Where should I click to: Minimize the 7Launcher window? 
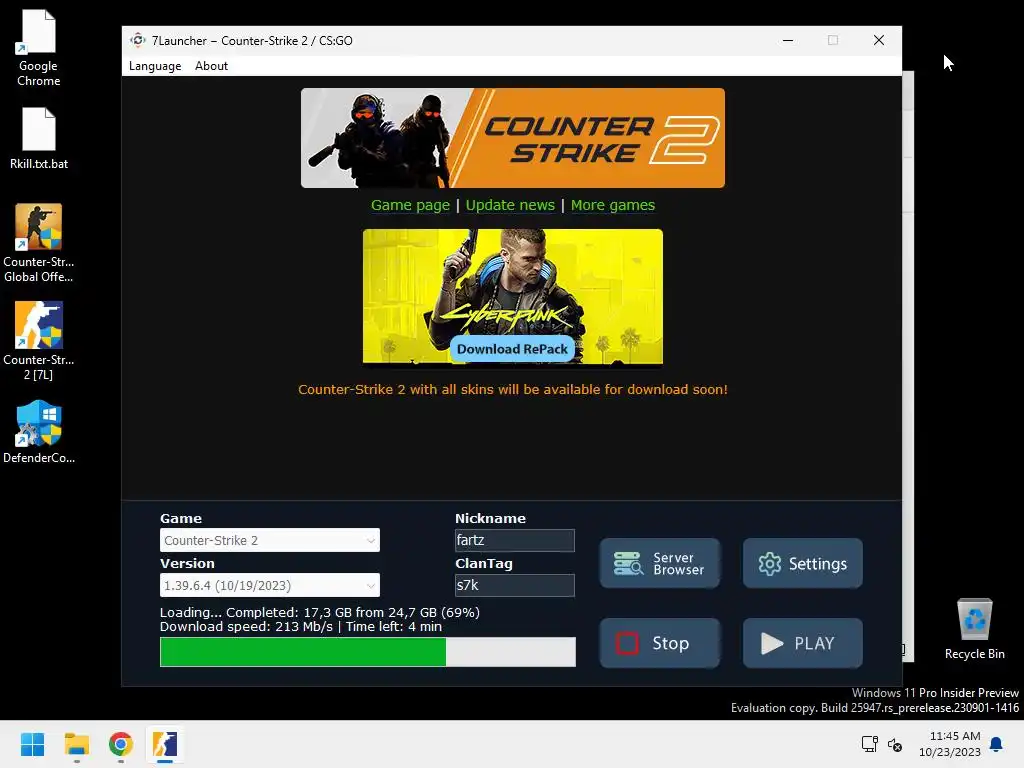tap(788, 40)
